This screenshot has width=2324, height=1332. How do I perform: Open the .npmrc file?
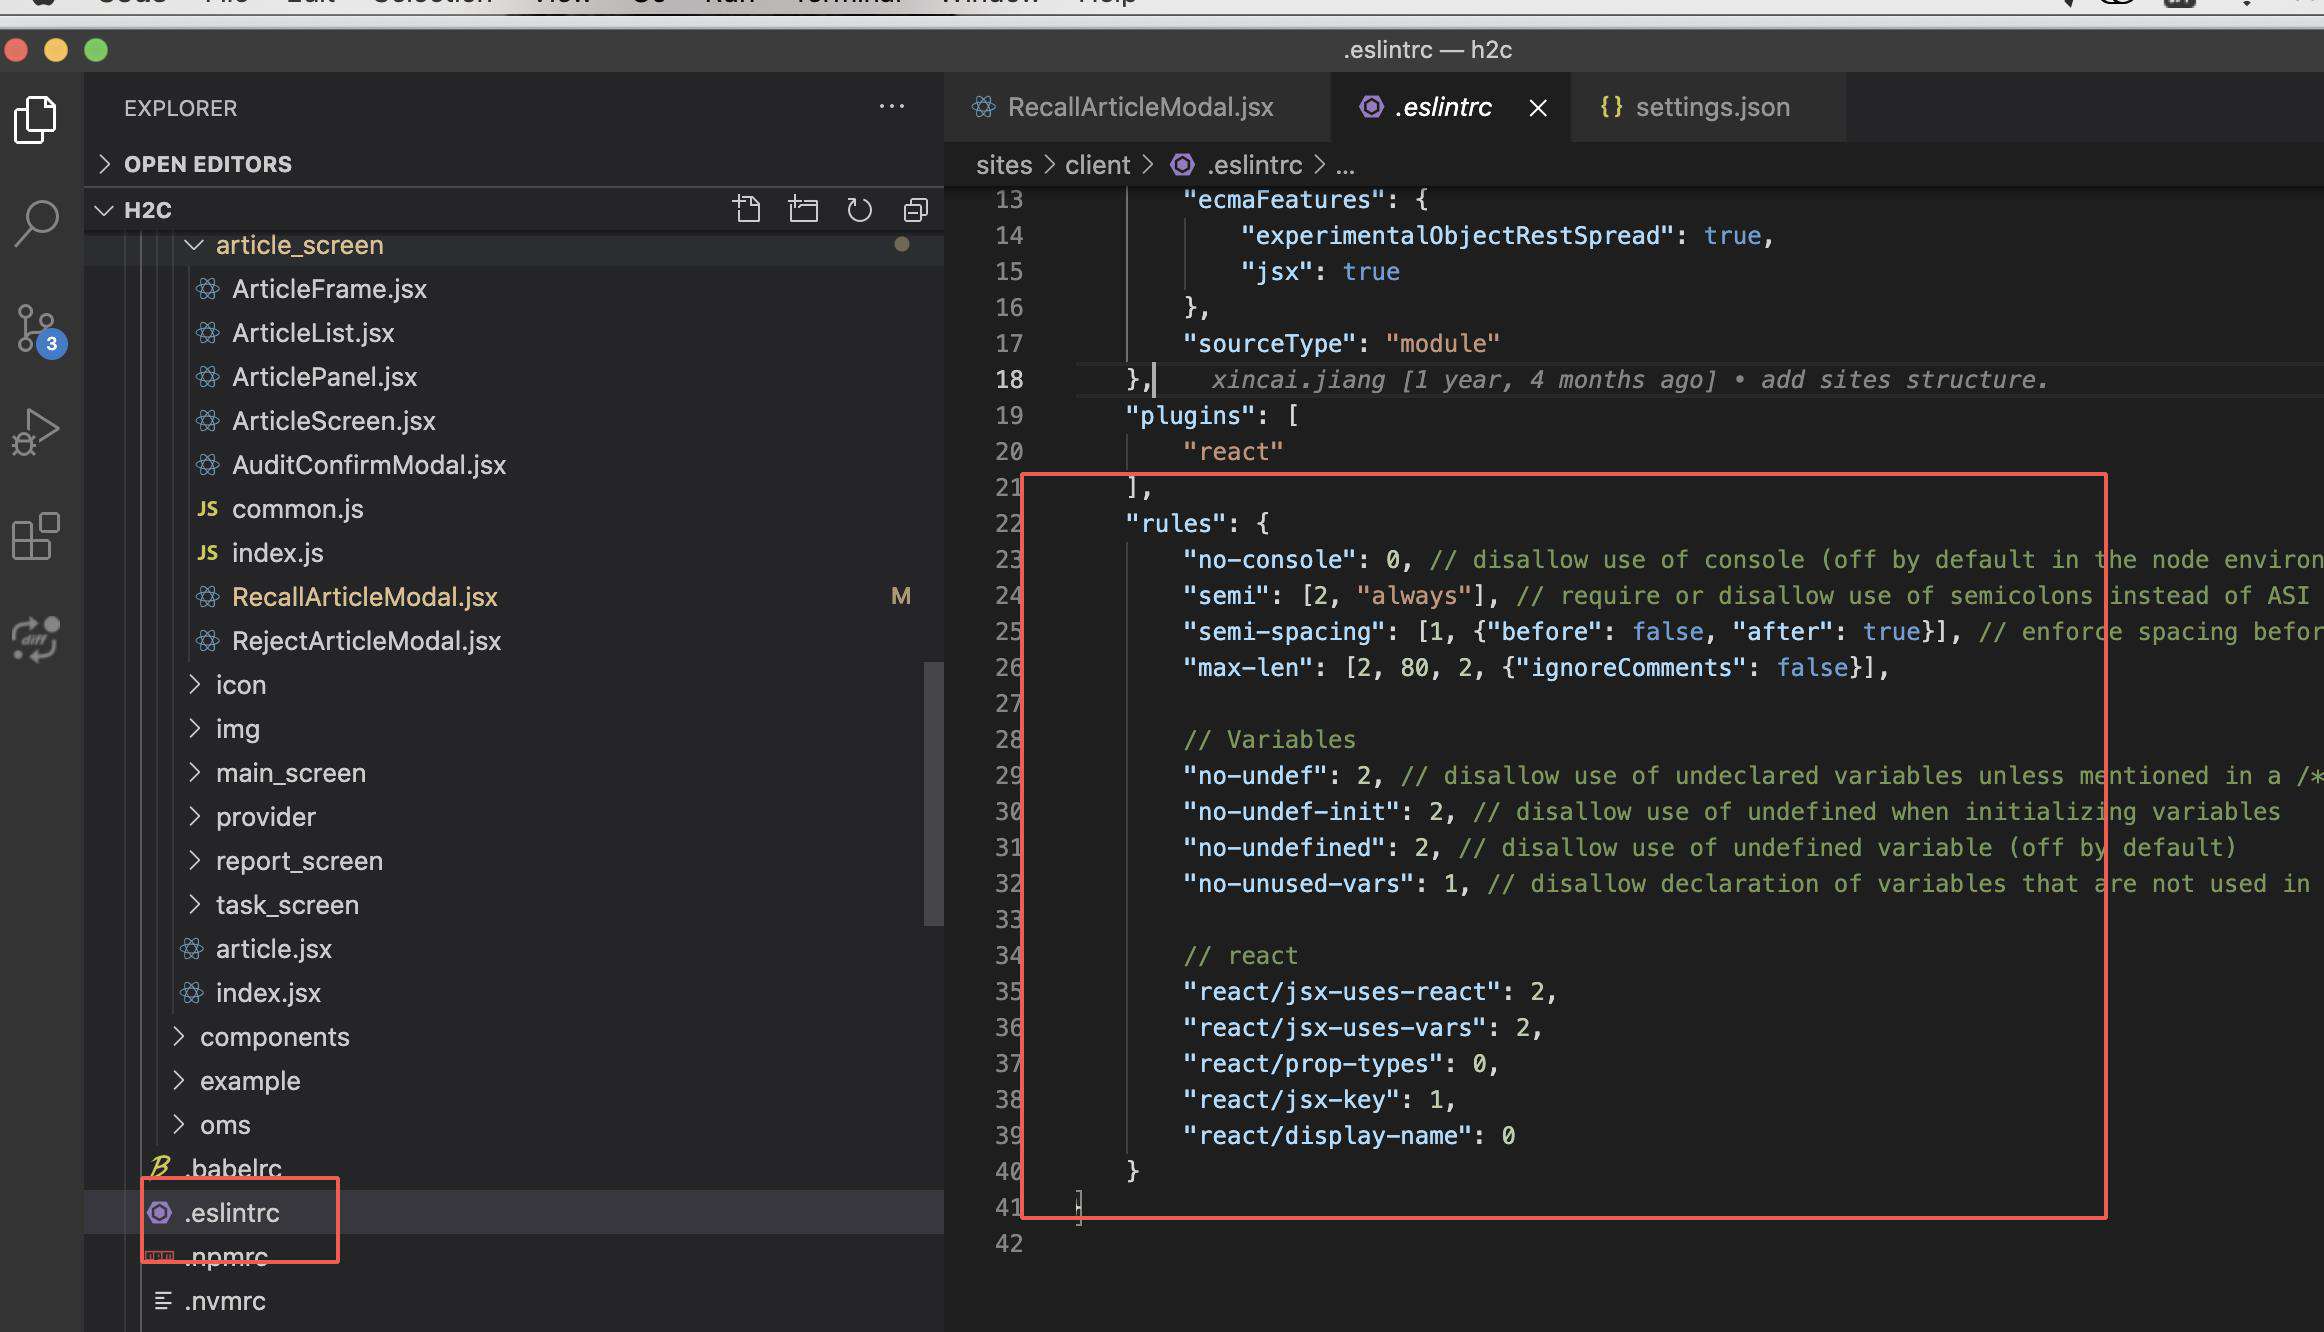[x=226, y=1257]
